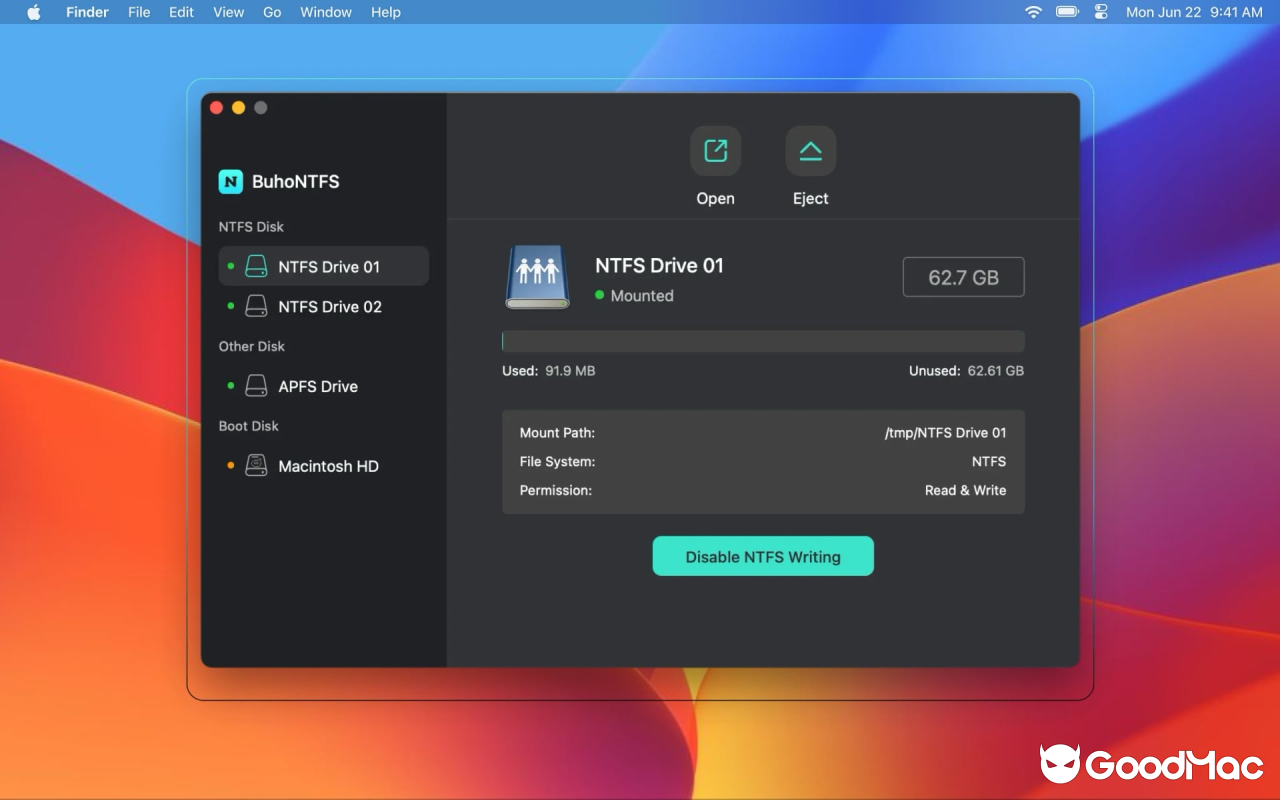Click the Open label under toolbar
Image resolution: width=1280 pixels, height=800 pixels.
(x=715, y=198)
